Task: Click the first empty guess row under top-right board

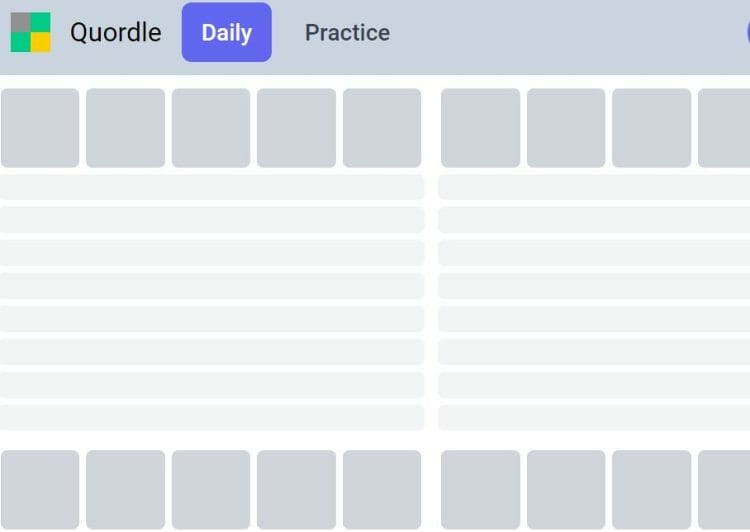Action: click(594, 187)
